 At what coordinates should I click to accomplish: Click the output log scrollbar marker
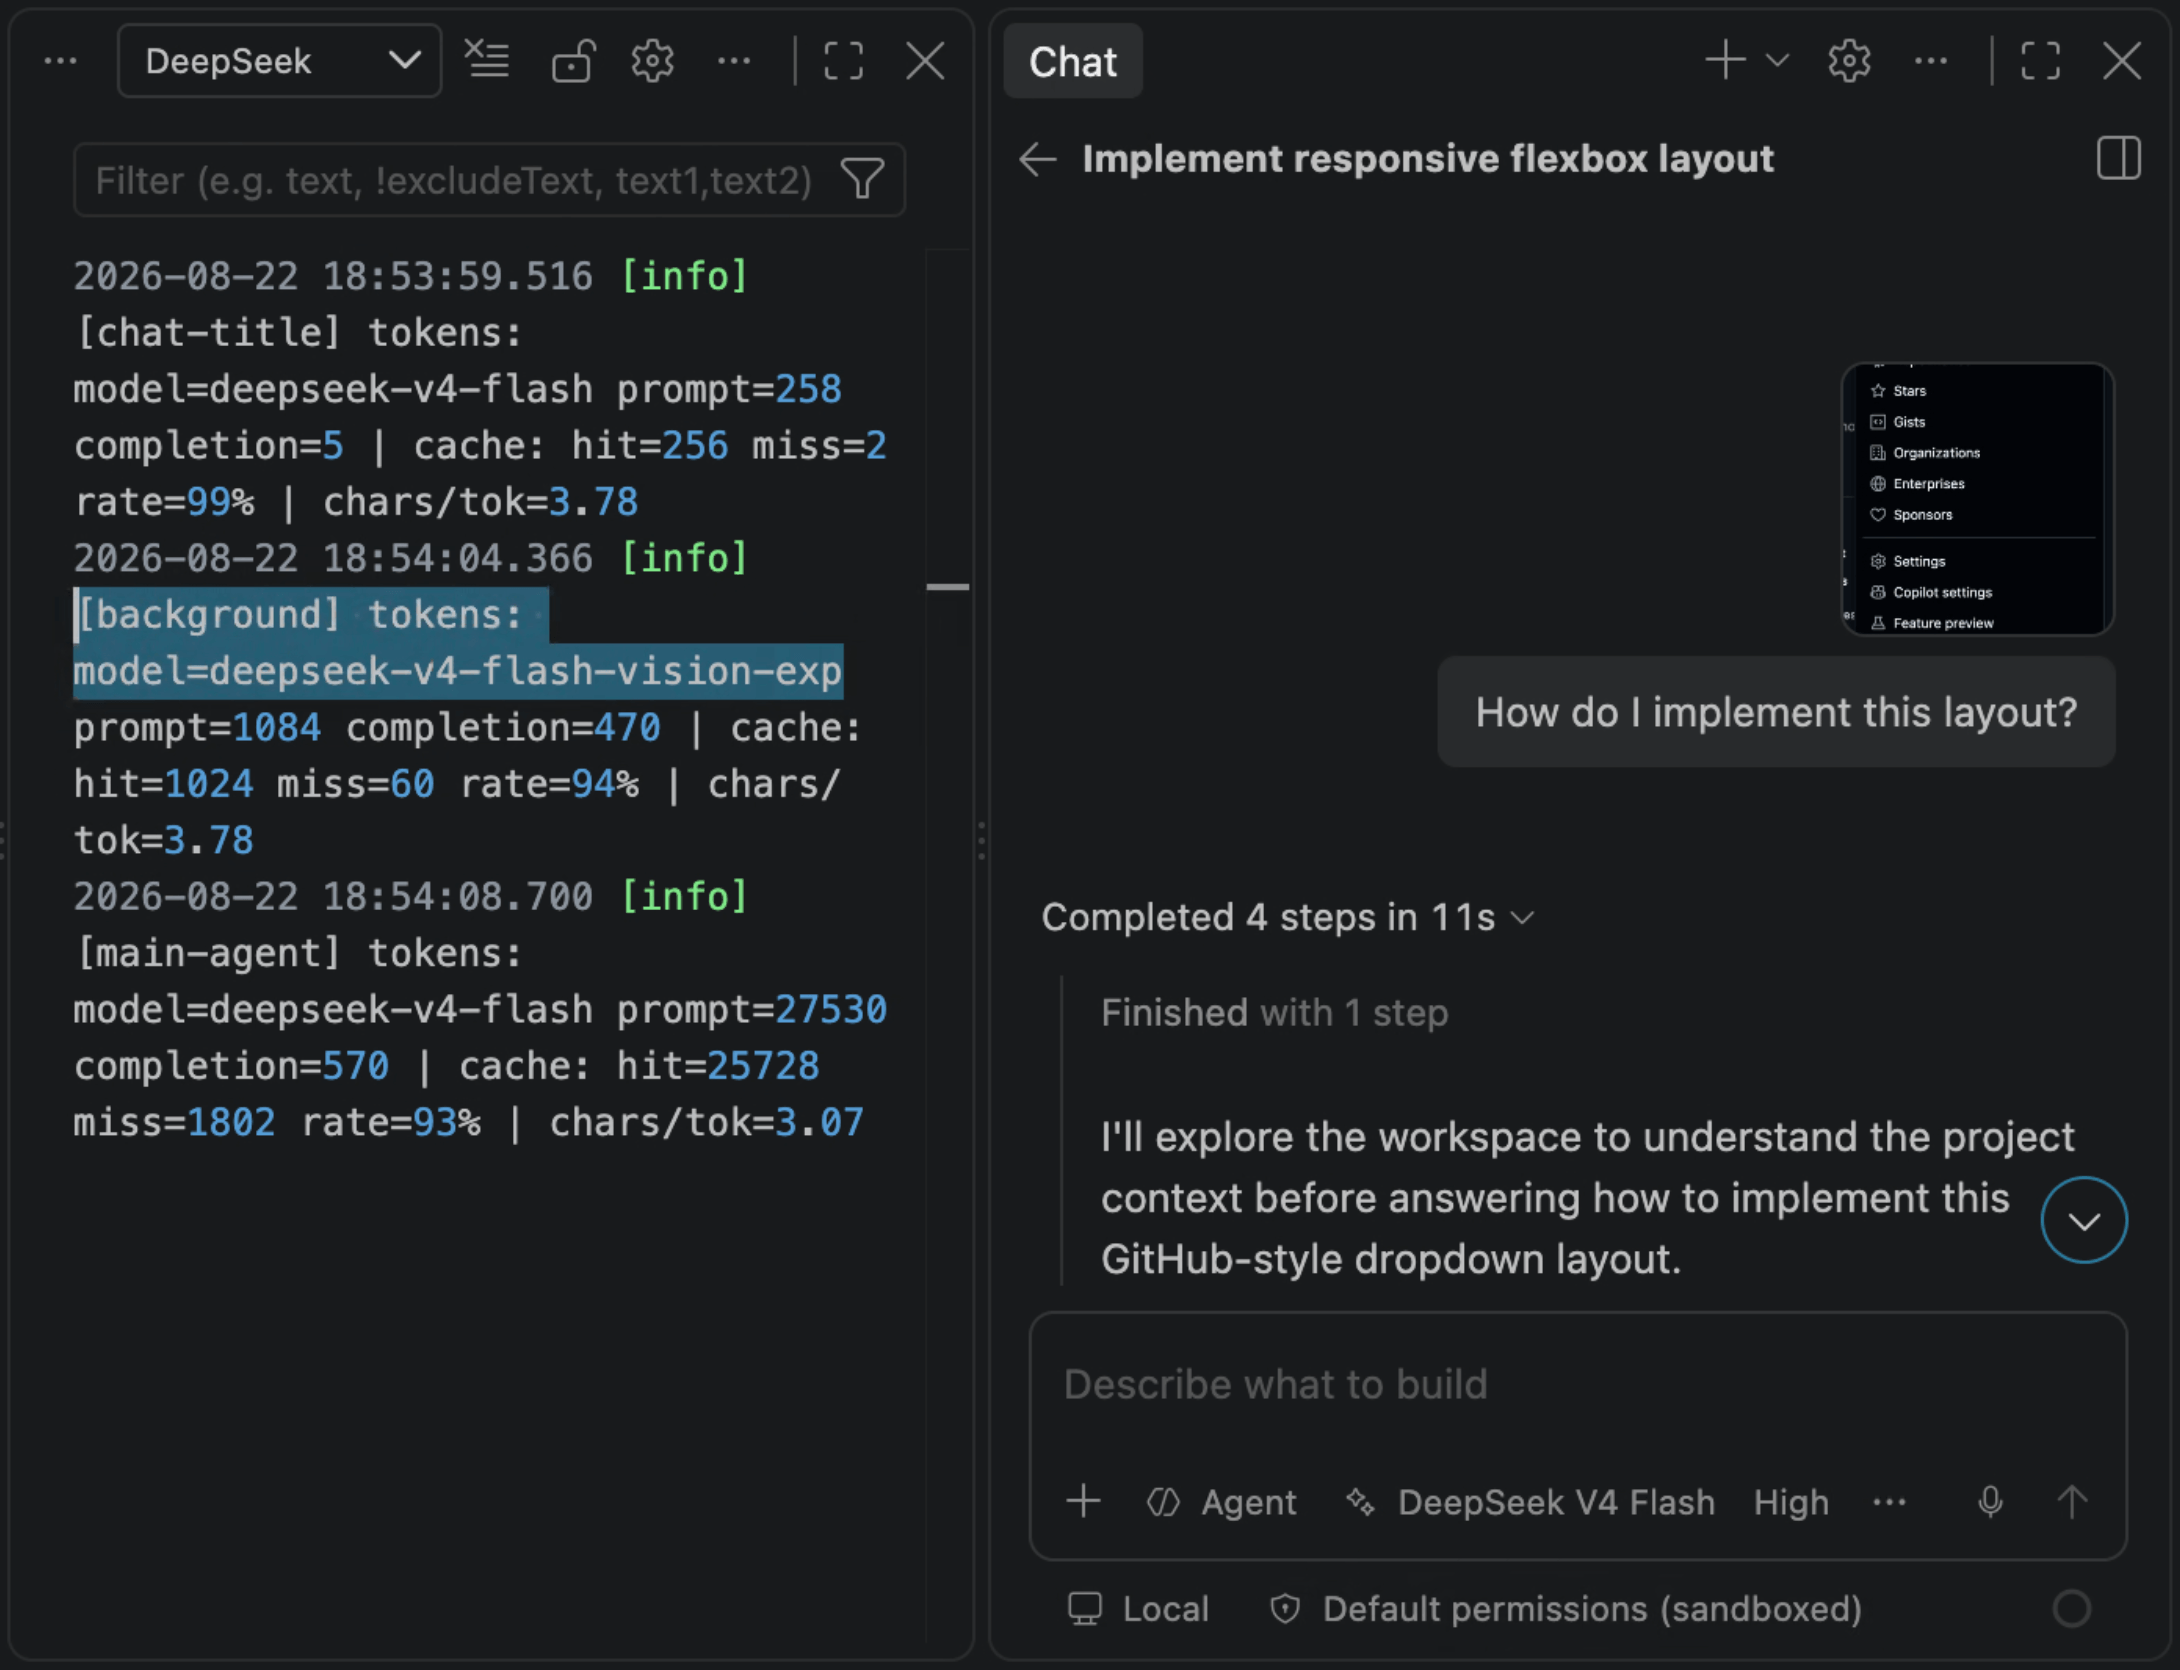click(948, 587)
